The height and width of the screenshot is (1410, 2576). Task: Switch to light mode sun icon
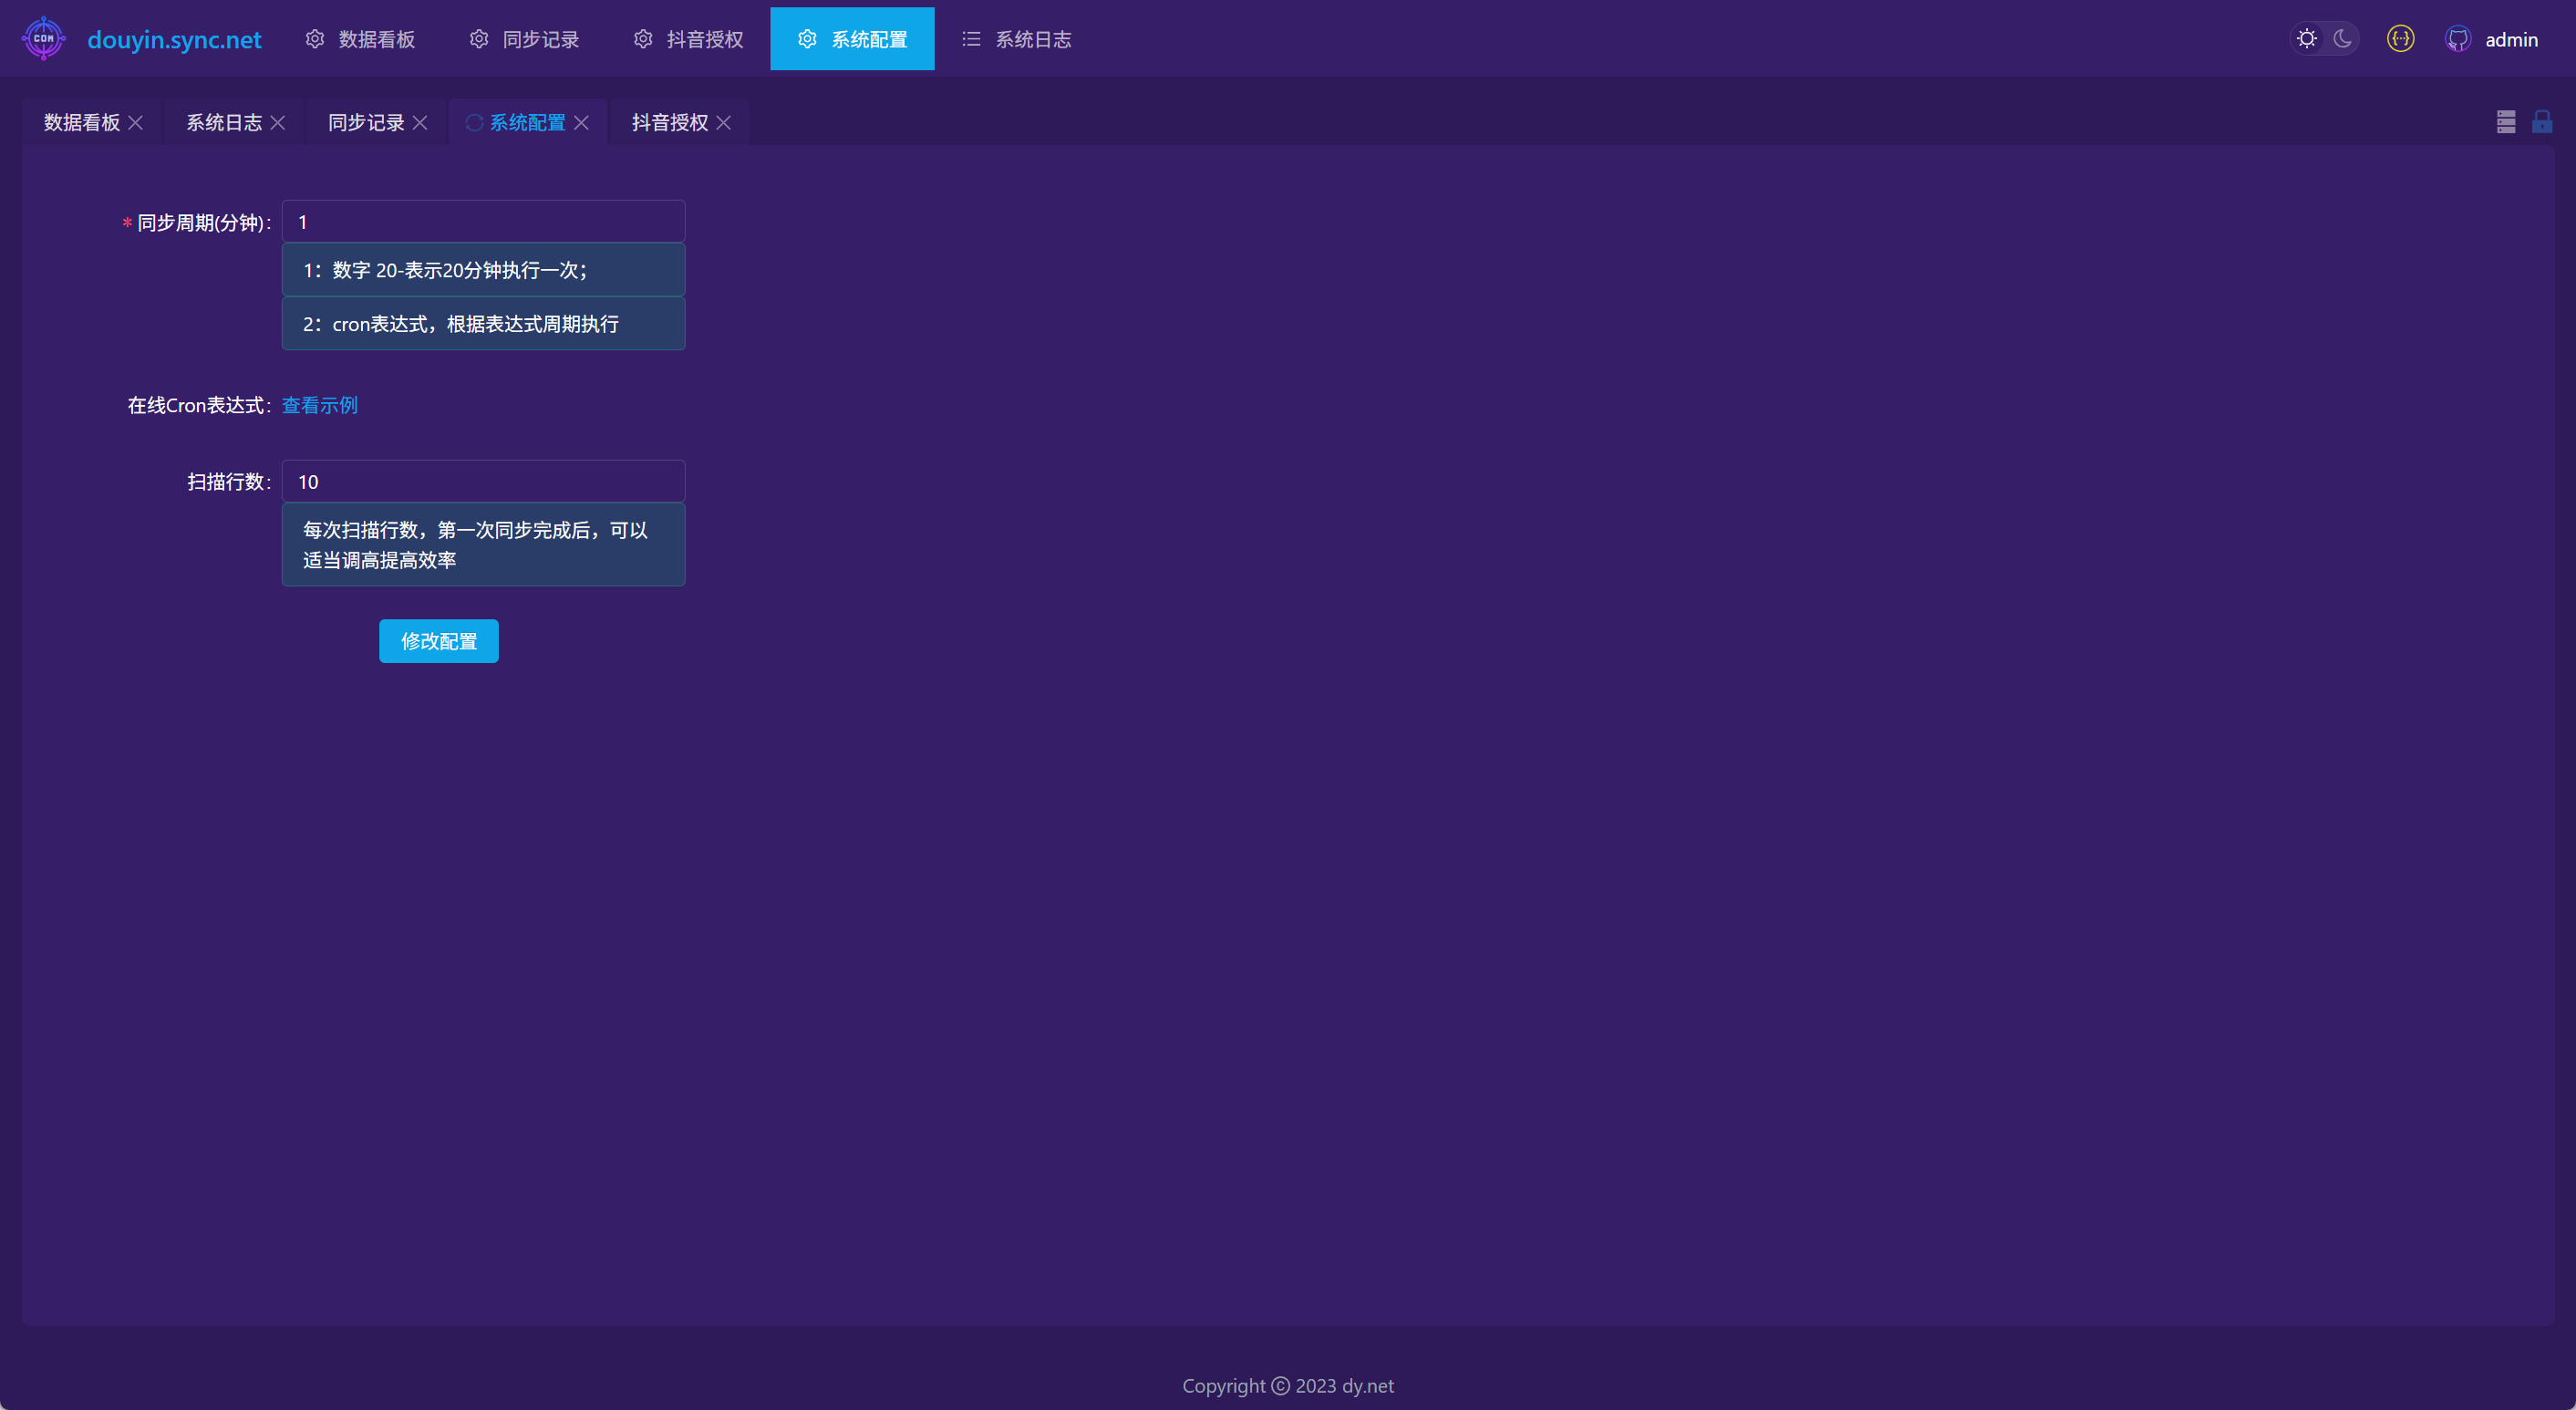click(2307, 39)
